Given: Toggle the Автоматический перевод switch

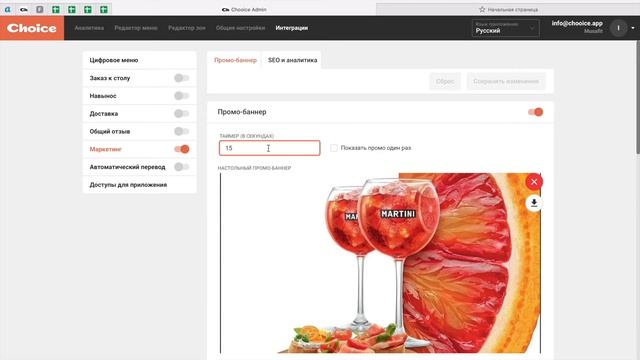Looking at the screenshot, I should tap(182, 167).
